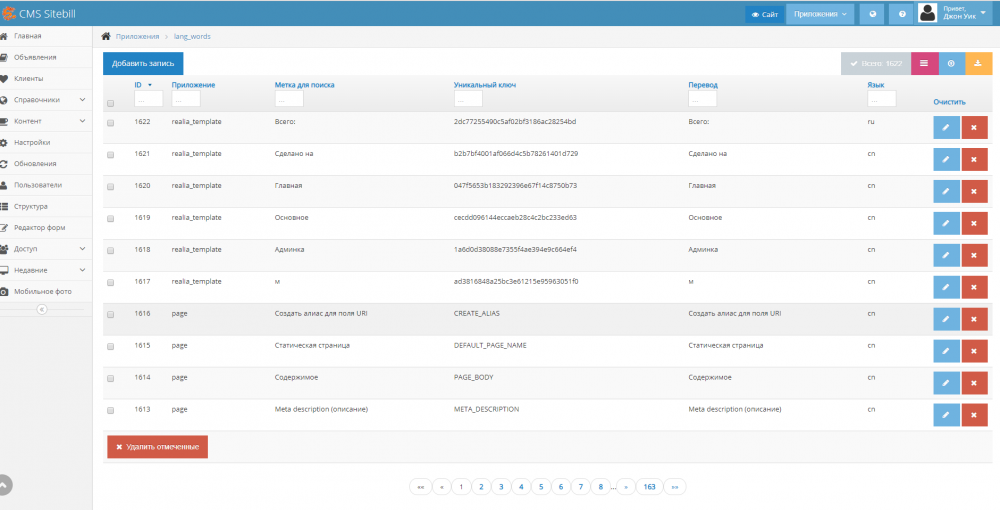Open the help question mark icon
Viewport: 1000px width, 510px height.
point(902,14)
